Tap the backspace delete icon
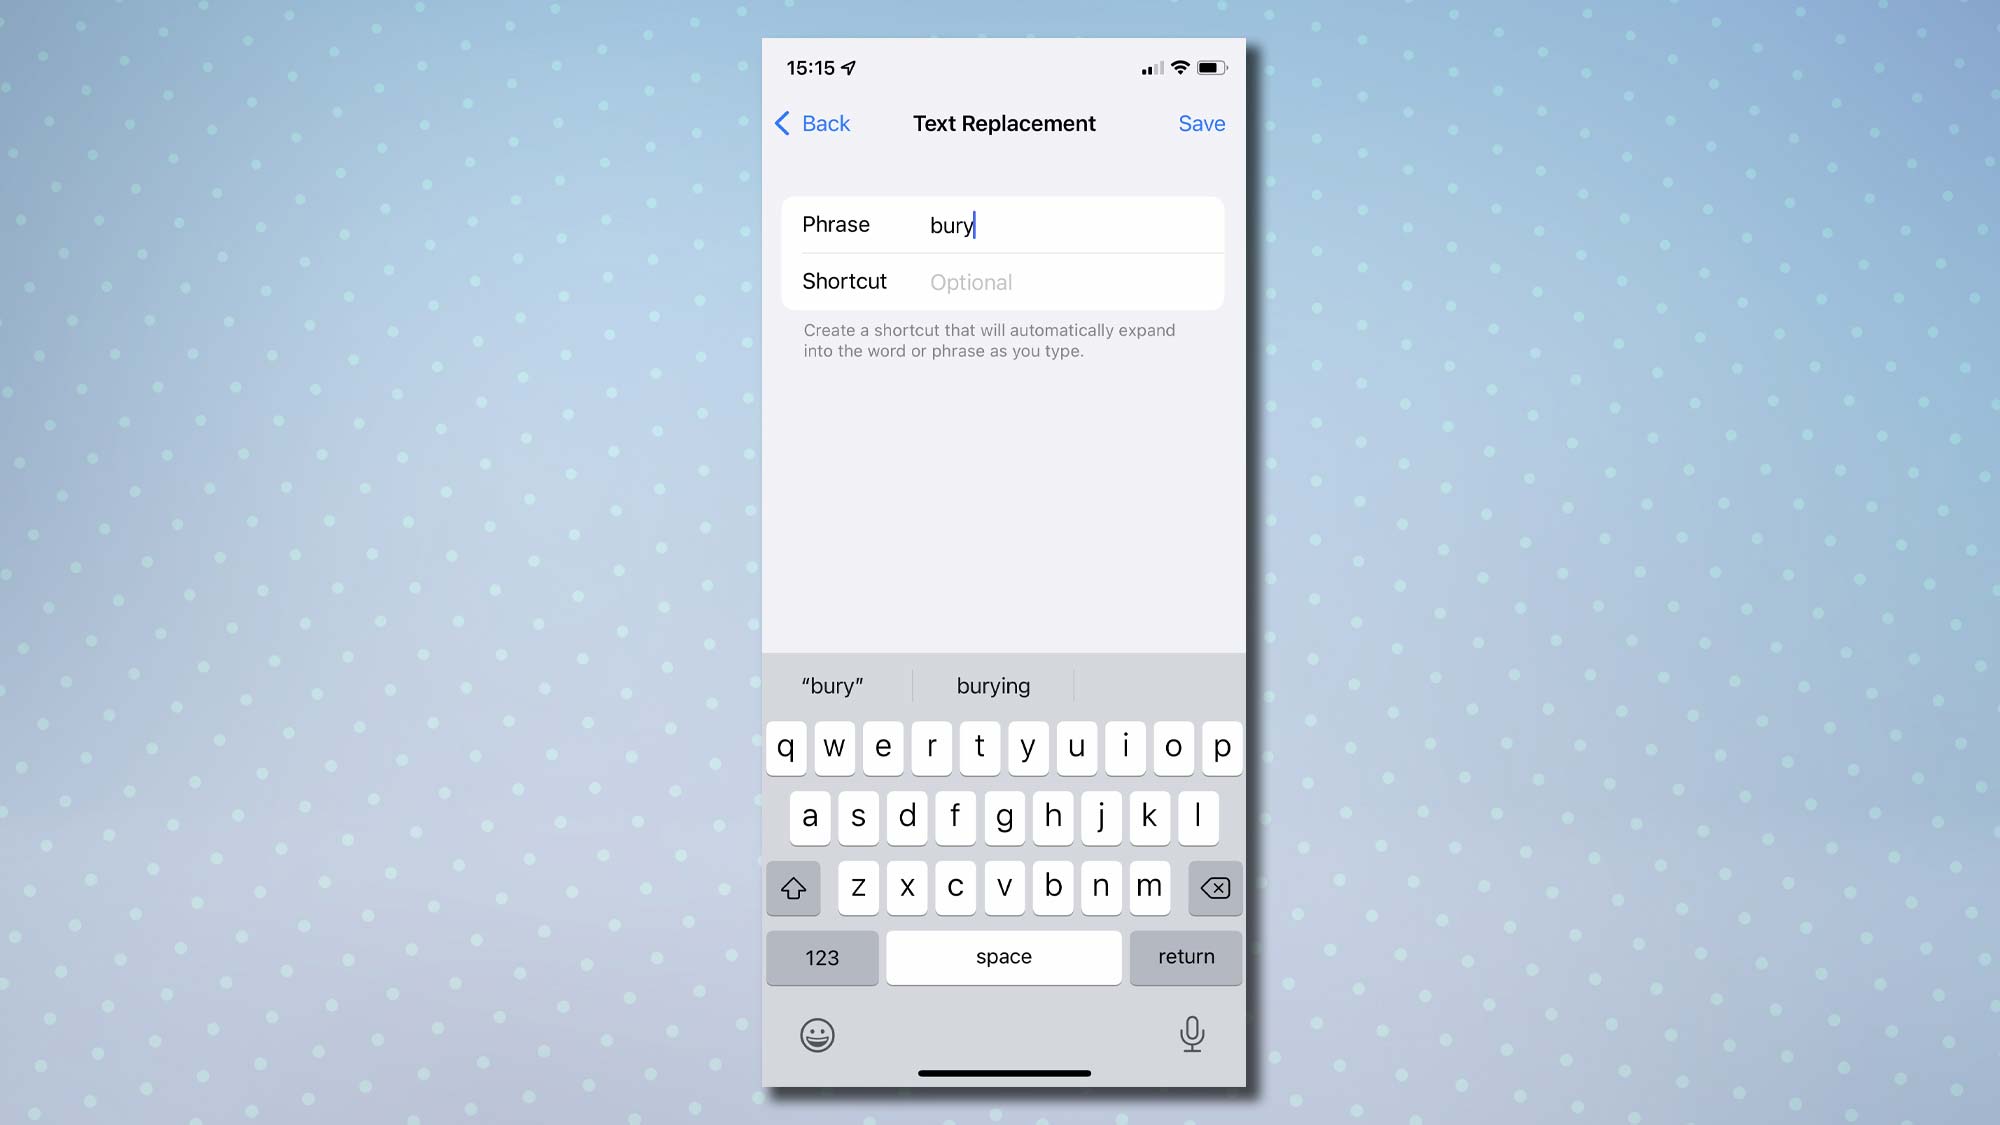The width and height of the screenshot is (2000, 1125). [x=1214, y=887]
